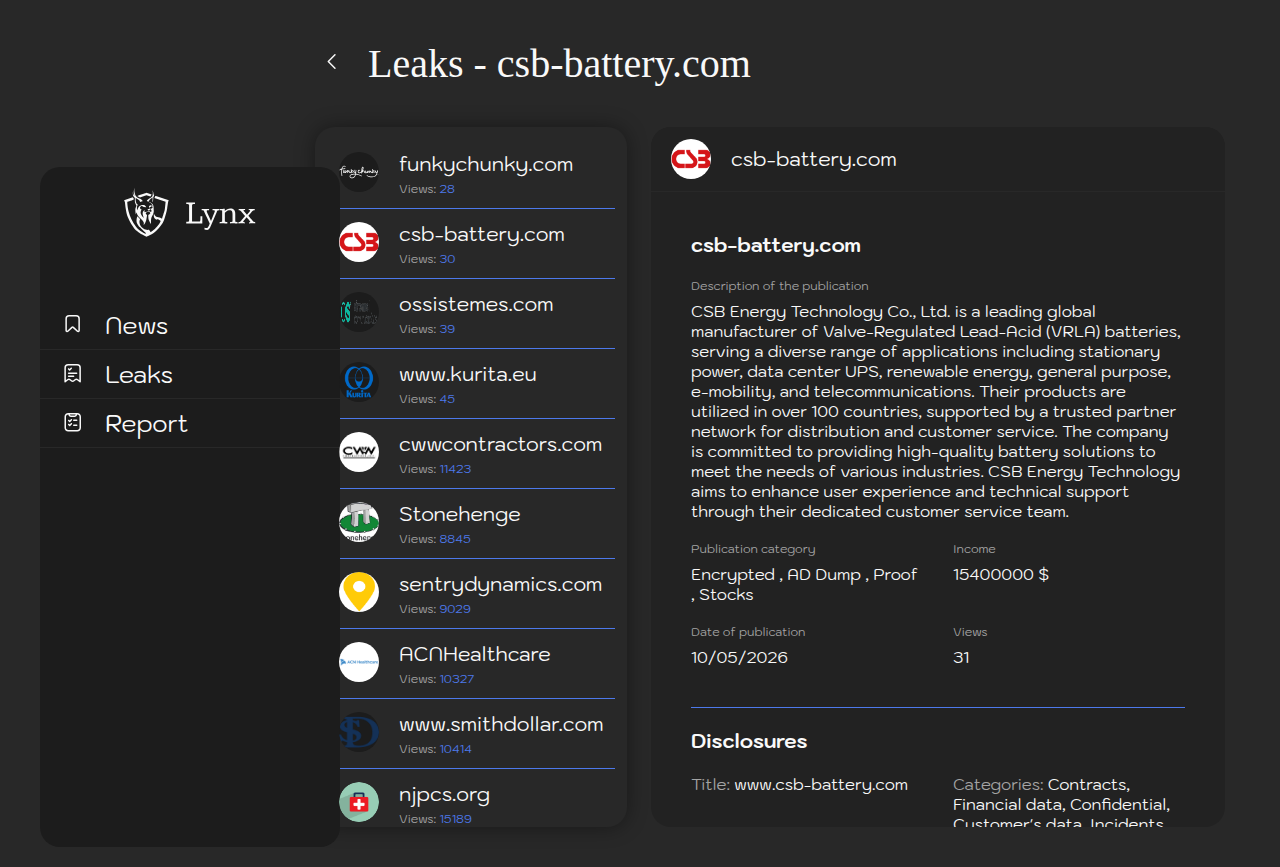Screen dimensions: 1280x867
Task: Open the ossistemes.com leak entry
Action: [x=471, y=314]
